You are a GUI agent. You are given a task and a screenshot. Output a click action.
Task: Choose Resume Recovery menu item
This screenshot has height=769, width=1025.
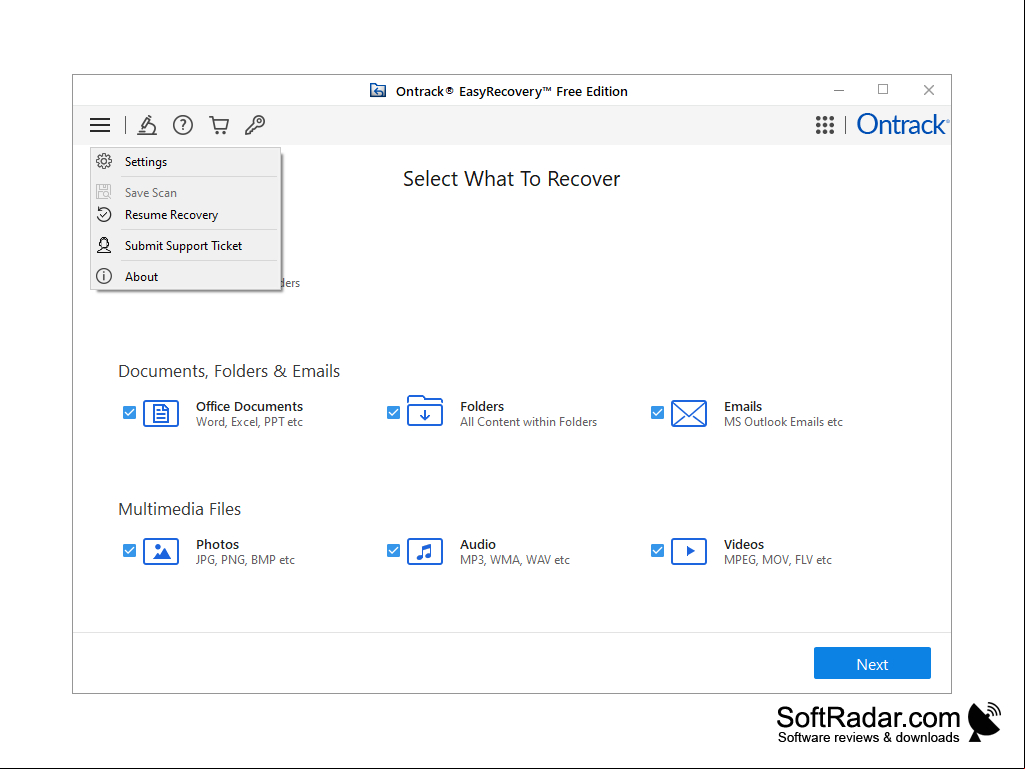[x=186, y=214]
